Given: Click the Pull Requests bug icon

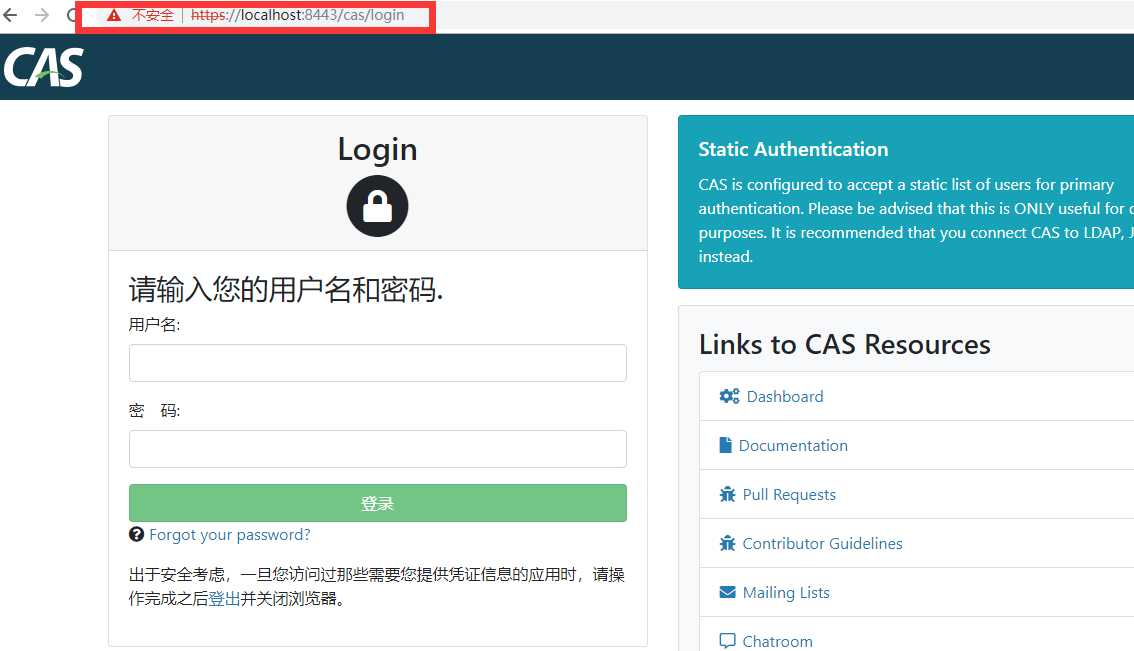Looking at the screenshot, I should (728, 494).
